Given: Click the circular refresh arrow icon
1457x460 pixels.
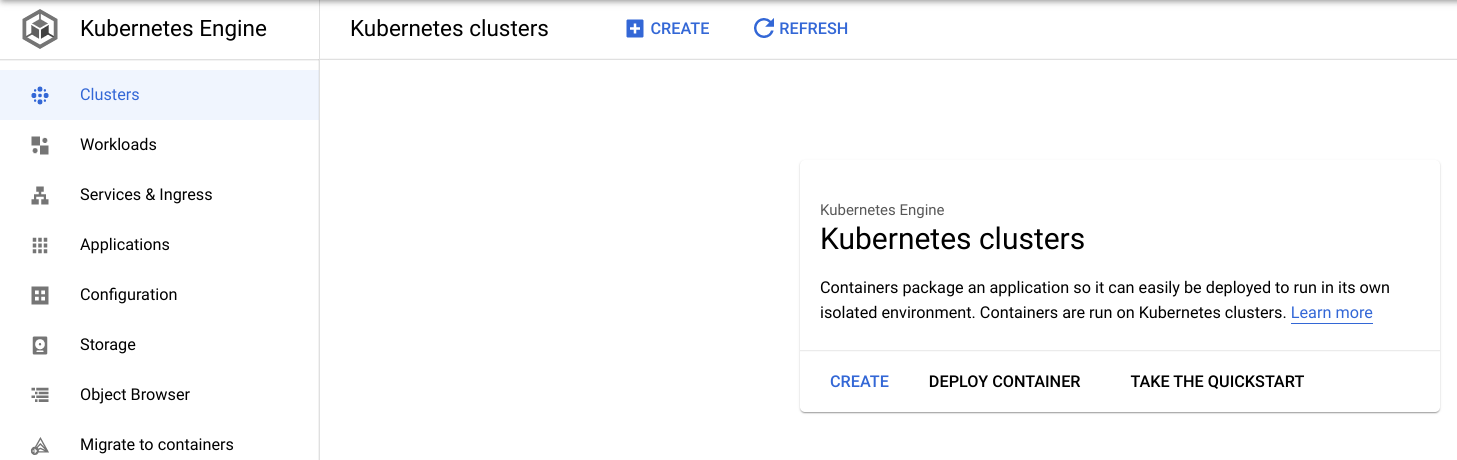Looking at the screenshot, I should (x=763, y=28).
